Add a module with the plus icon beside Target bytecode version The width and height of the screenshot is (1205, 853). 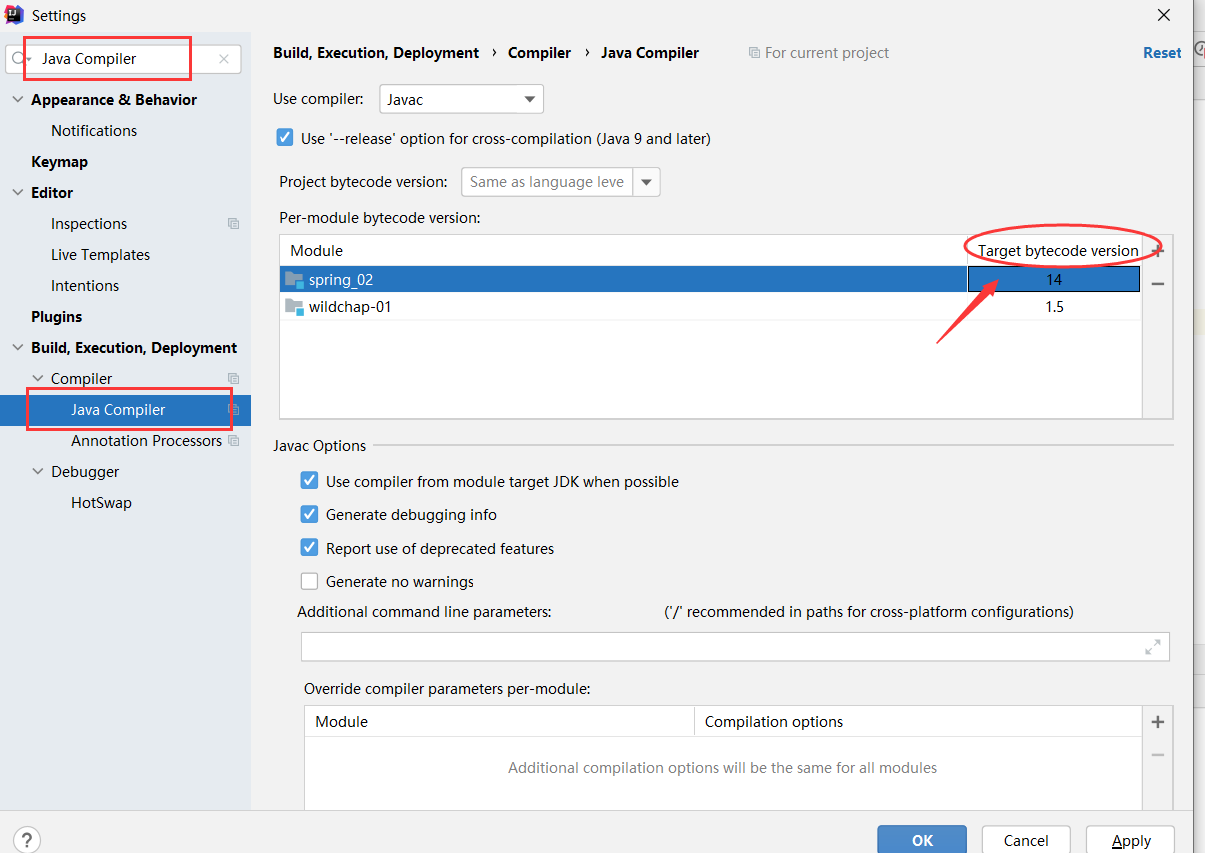tap(1157, 251)
